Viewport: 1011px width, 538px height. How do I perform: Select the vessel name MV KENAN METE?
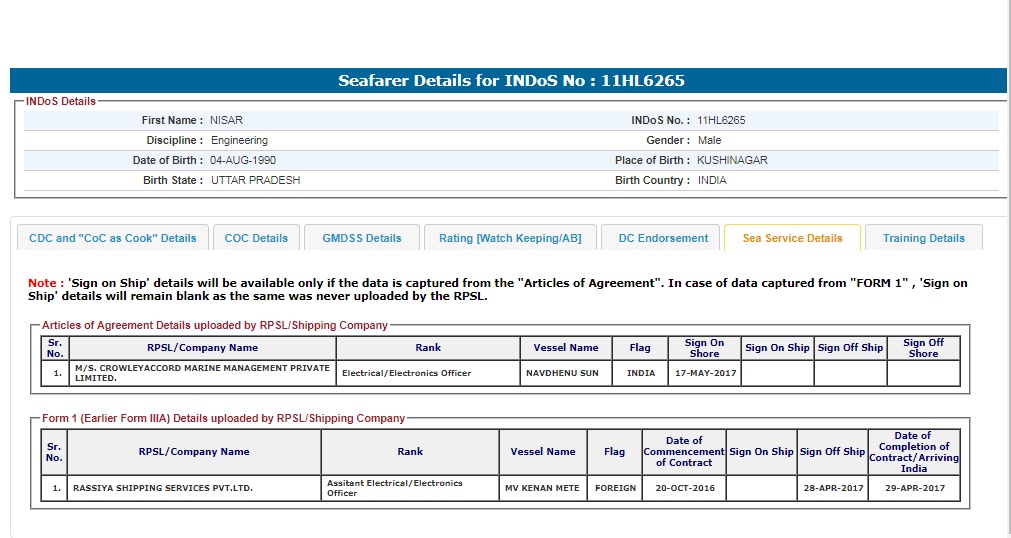[543, 488]
